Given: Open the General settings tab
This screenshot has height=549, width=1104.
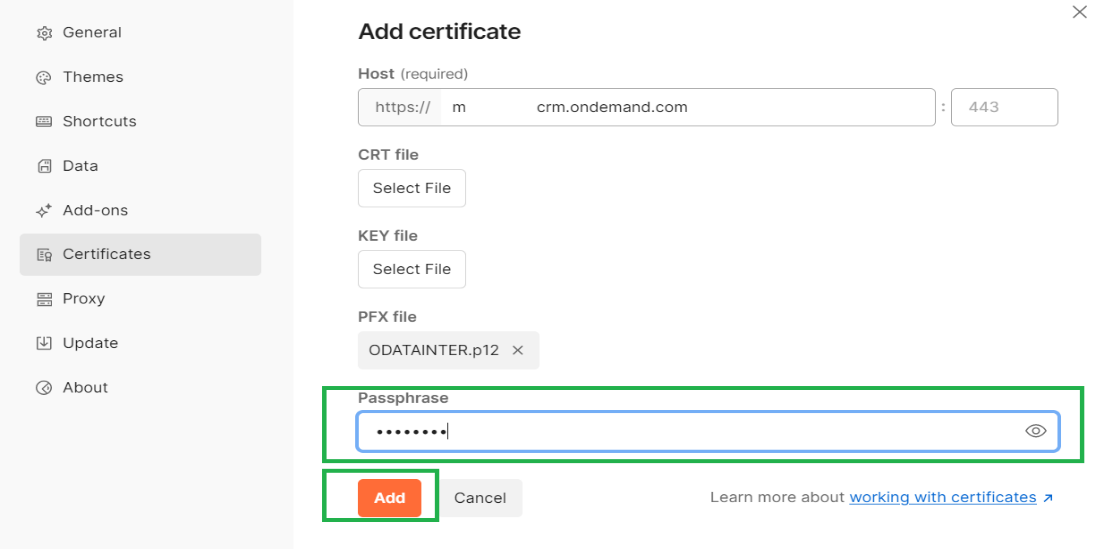Looking at the screenshot, I should (x=141, y=33).
